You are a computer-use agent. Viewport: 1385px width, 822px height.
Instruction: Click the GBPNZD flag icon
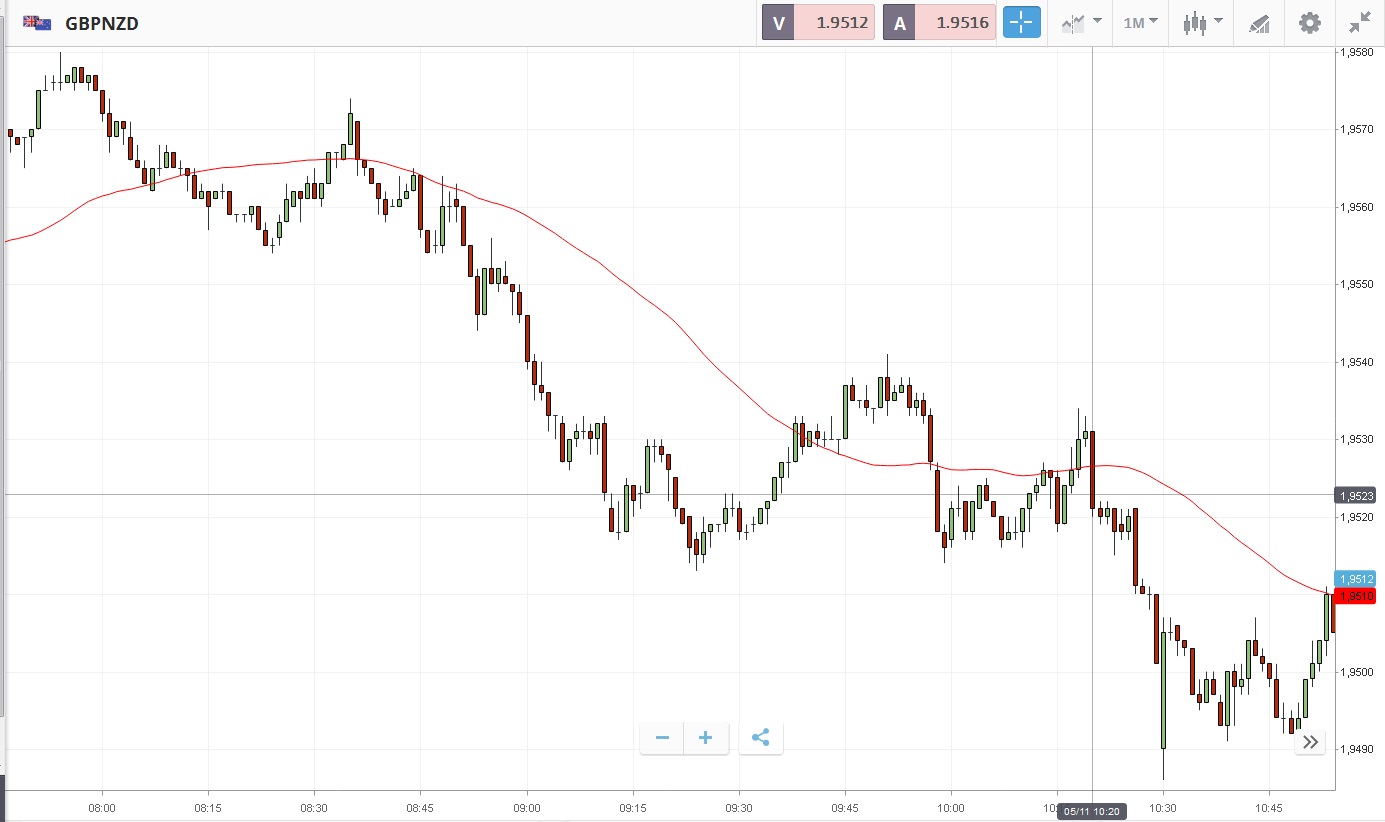click(37, 22)
